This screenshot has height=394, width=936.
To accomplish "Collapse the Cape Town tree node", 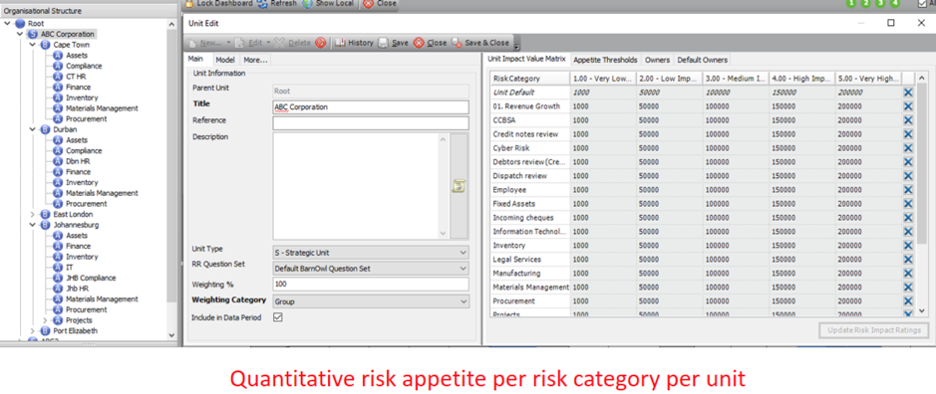I will (32, 45).
